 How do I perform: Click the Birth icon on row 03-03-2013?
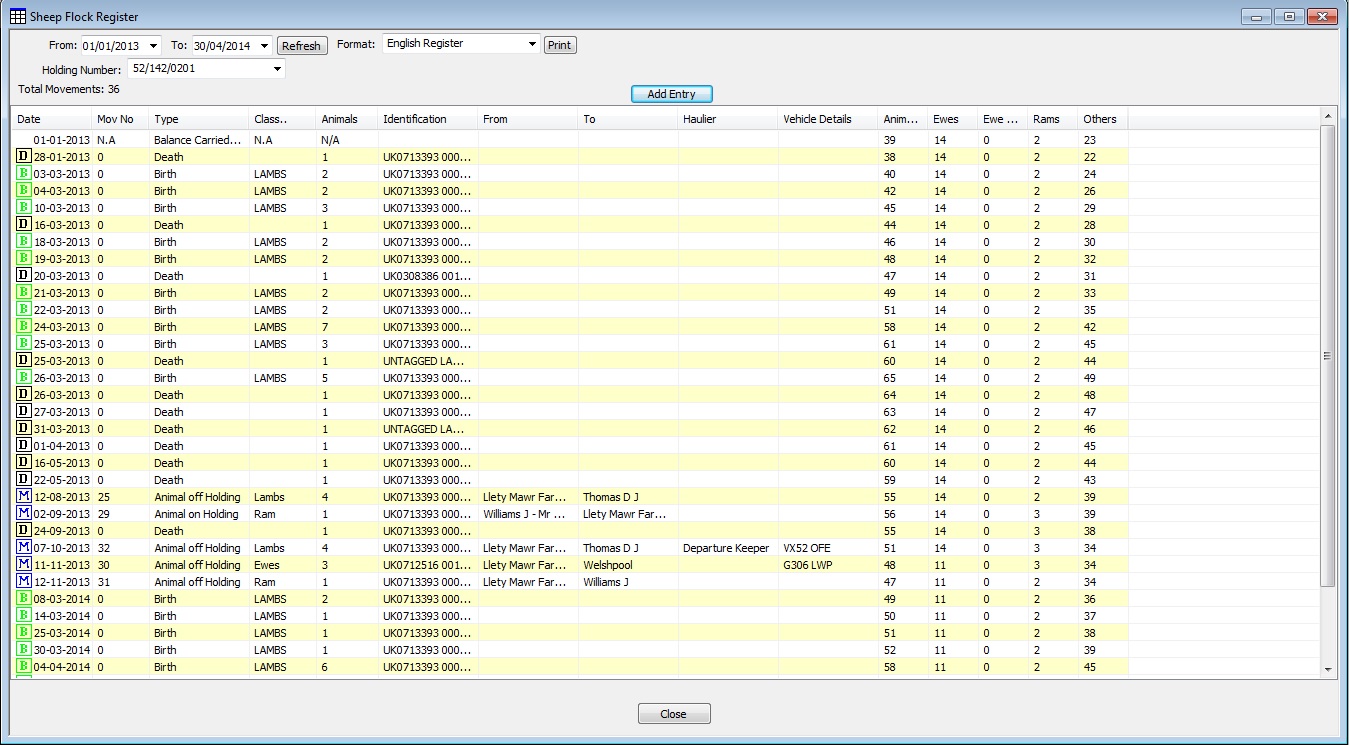coord(24,174)
